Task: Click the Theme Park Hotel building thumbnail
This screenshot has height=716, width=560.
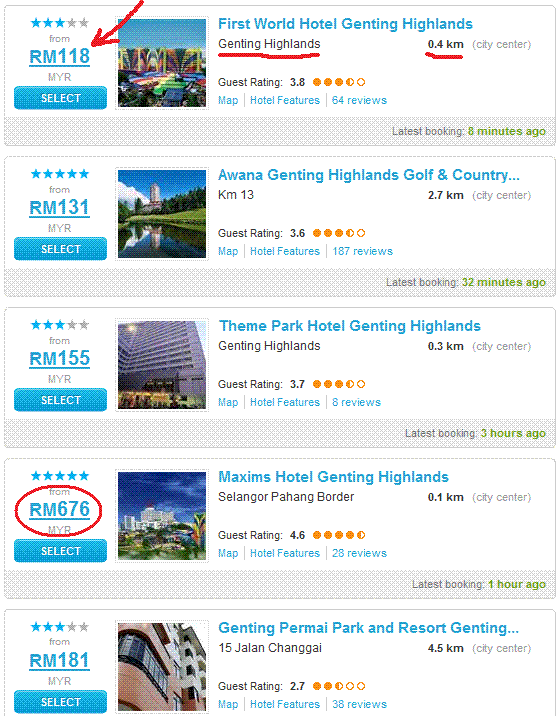Action: pos(162,365)
